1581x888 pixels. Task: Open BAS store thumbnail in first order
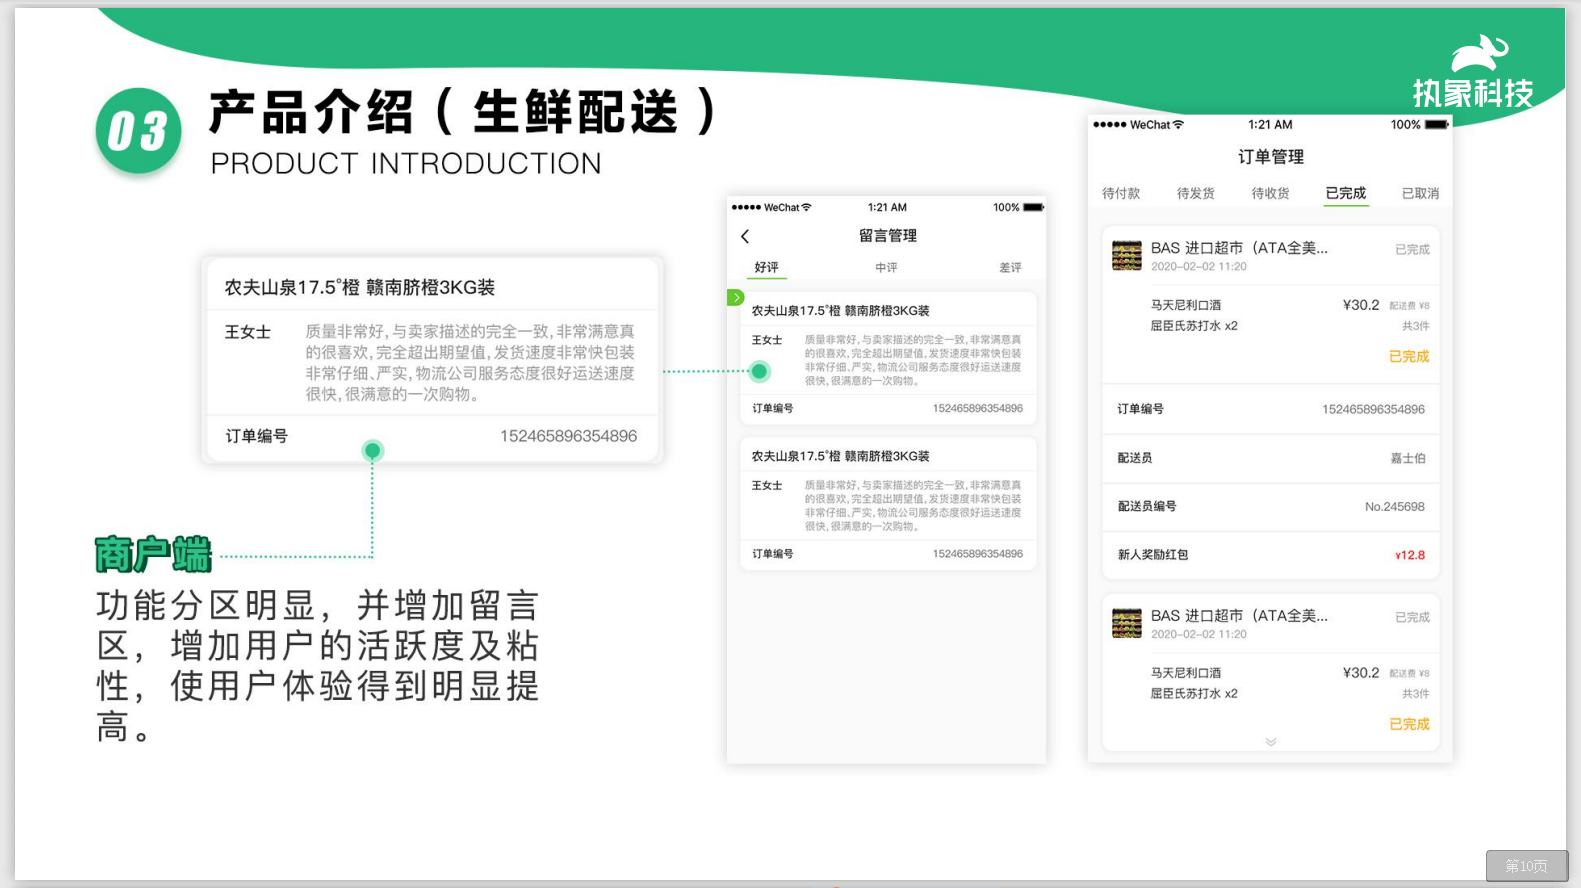(x=1127, y=256)
